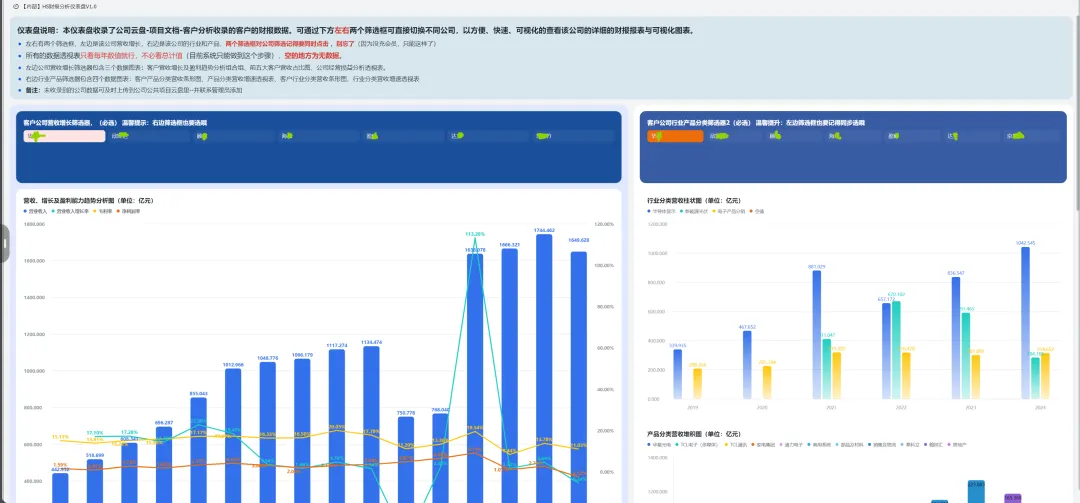The height and width of the screenshot is (503, 1080).
Task: Select the orange highlighted chip in right industry filter
Action: pos(675,136)
